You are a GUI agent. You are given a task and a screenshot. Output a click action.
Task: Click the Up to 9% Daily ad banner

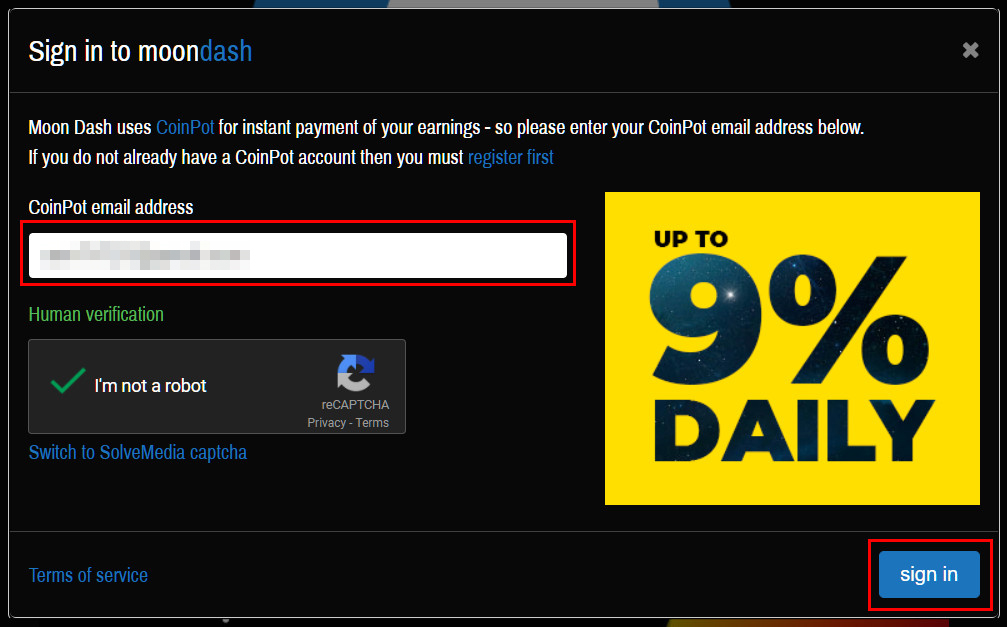[792, 348]
